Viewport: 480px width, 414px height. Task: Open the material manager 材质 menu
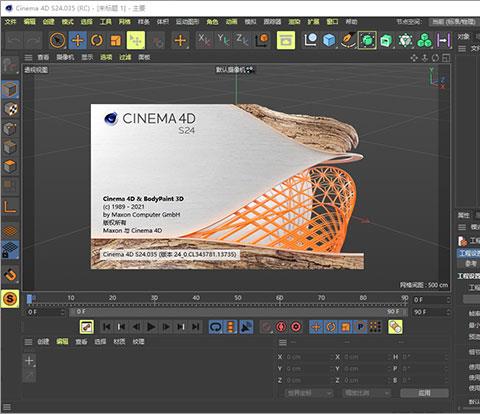click(119, 342)
